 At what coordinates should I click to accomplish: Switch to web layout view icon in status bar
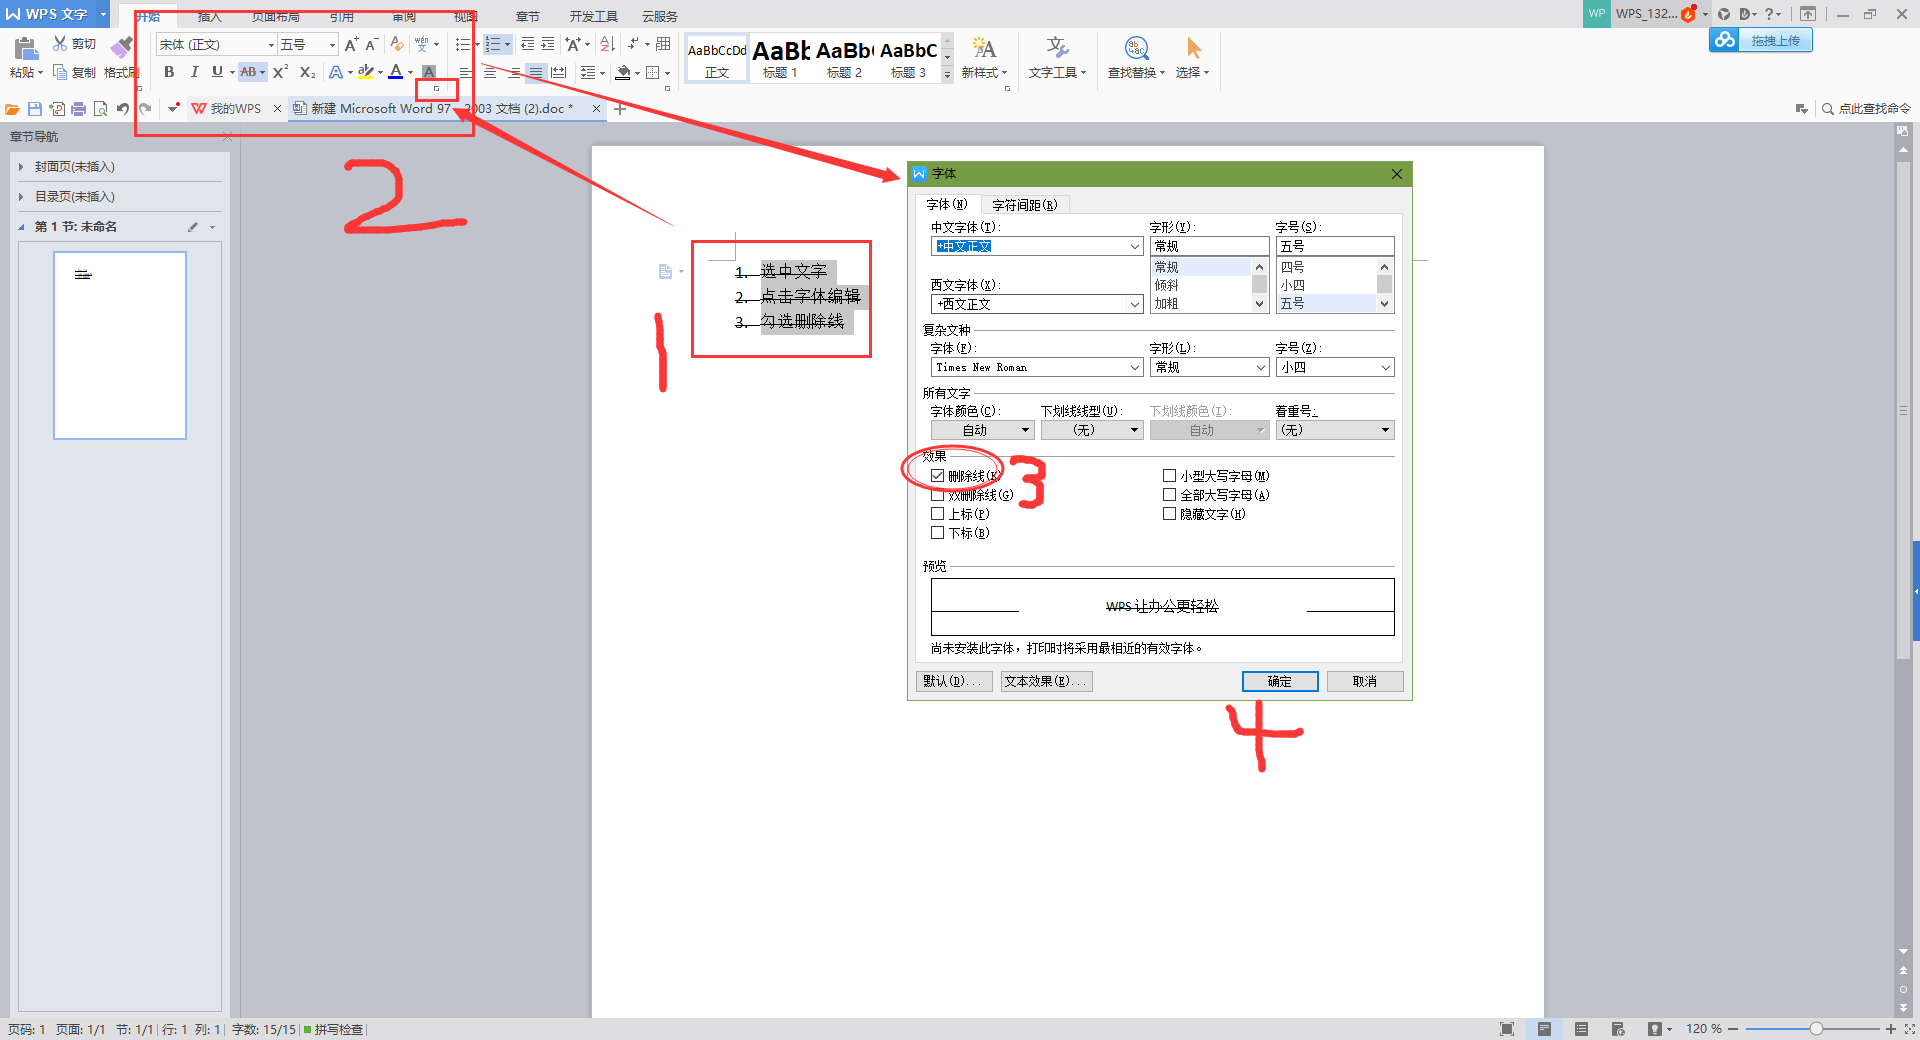click(x=1618, y=1028)
